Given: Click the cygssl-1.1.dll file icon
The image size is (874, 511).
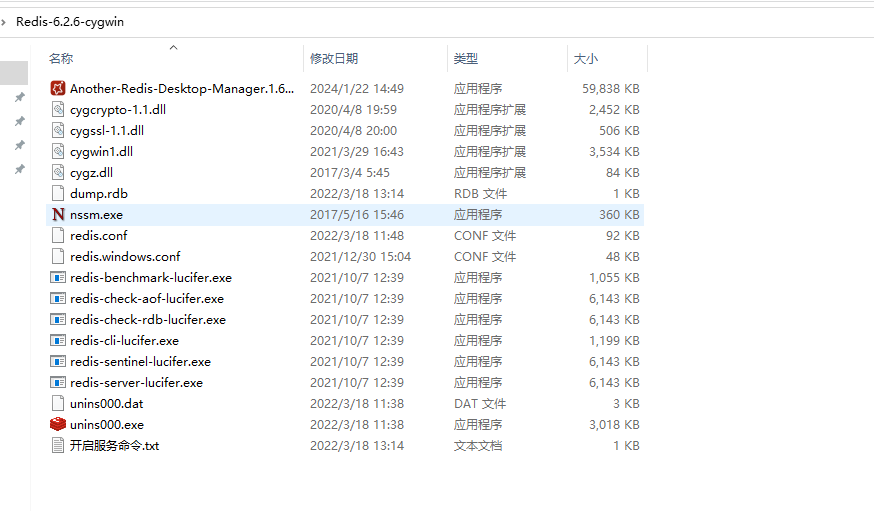Looking at the screenshot, I should pos(58,130).
